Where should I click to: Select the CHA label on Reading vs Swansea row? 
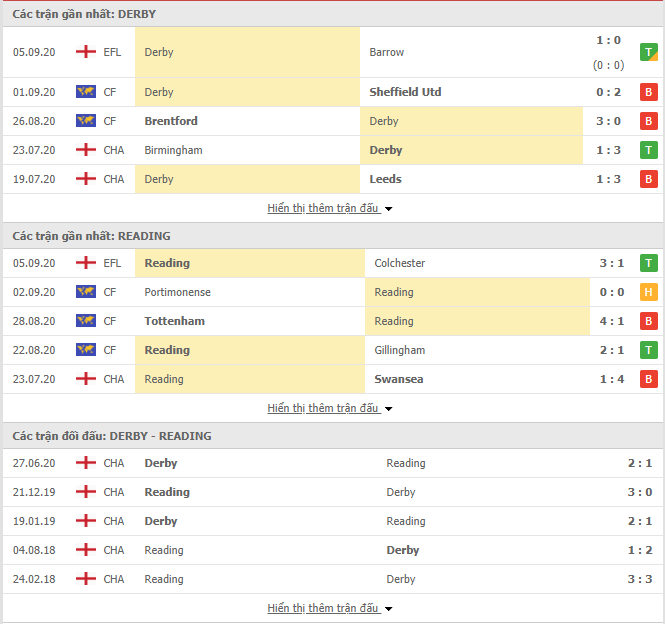point(114,379)
